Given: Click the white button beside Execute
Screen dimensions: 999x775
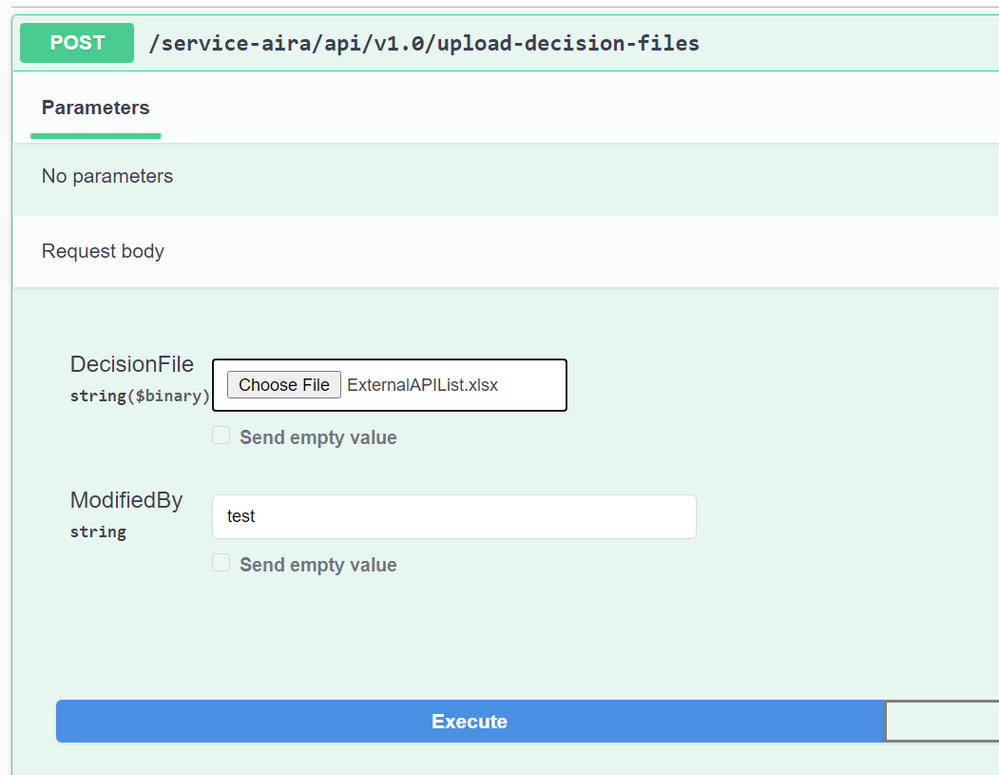Looking at the screenshot, I should click(940, 721).
